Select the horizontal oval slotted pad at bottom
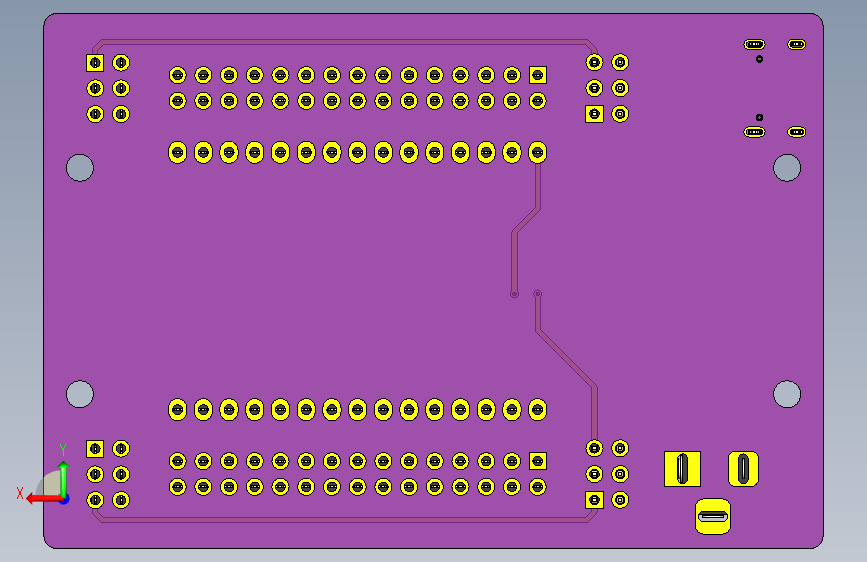The height and width of the screenshot is (562, 867). (x=713, y=517)
